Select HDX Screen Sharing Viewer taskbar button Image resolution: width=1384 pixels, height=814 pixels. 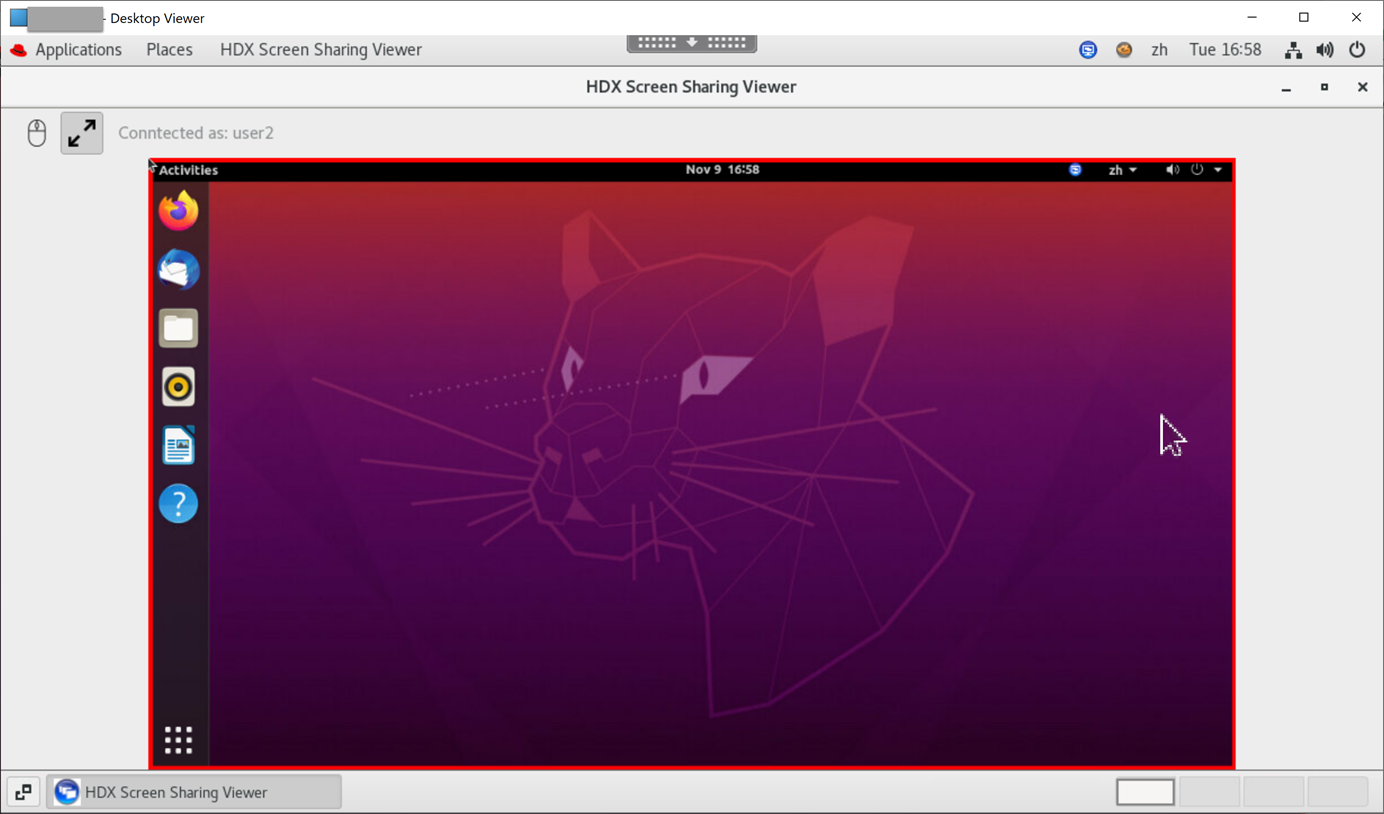[194, 792]
